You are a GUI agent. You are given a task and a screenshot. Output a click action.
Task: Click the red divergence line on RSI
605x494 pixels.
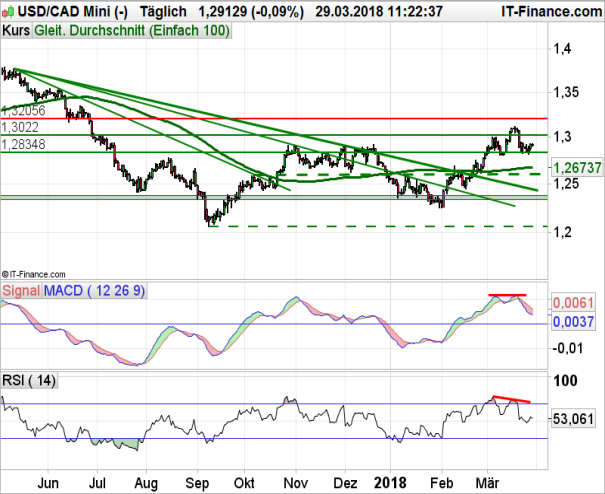(512, 399)
